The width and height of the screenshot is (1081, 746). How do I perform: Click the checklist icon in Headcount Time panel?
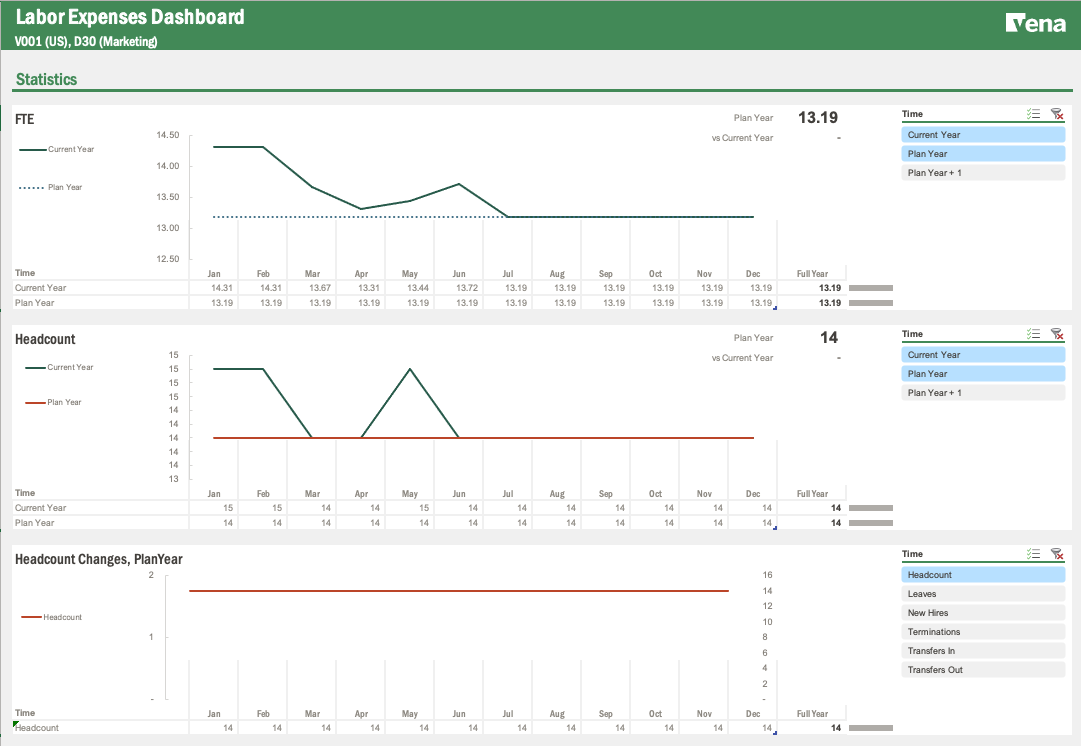click(x=1034, y=333)
